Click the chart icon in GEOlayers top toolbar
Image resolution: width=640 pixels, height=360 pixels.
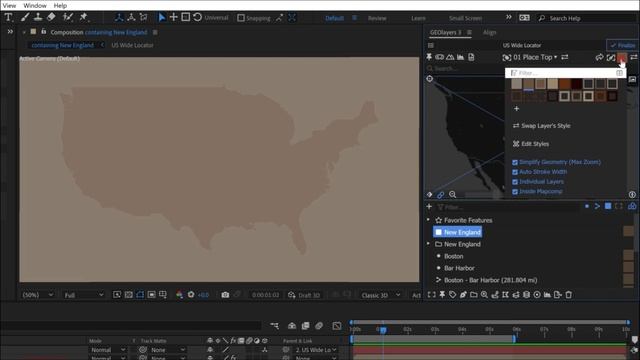[460, 57]
